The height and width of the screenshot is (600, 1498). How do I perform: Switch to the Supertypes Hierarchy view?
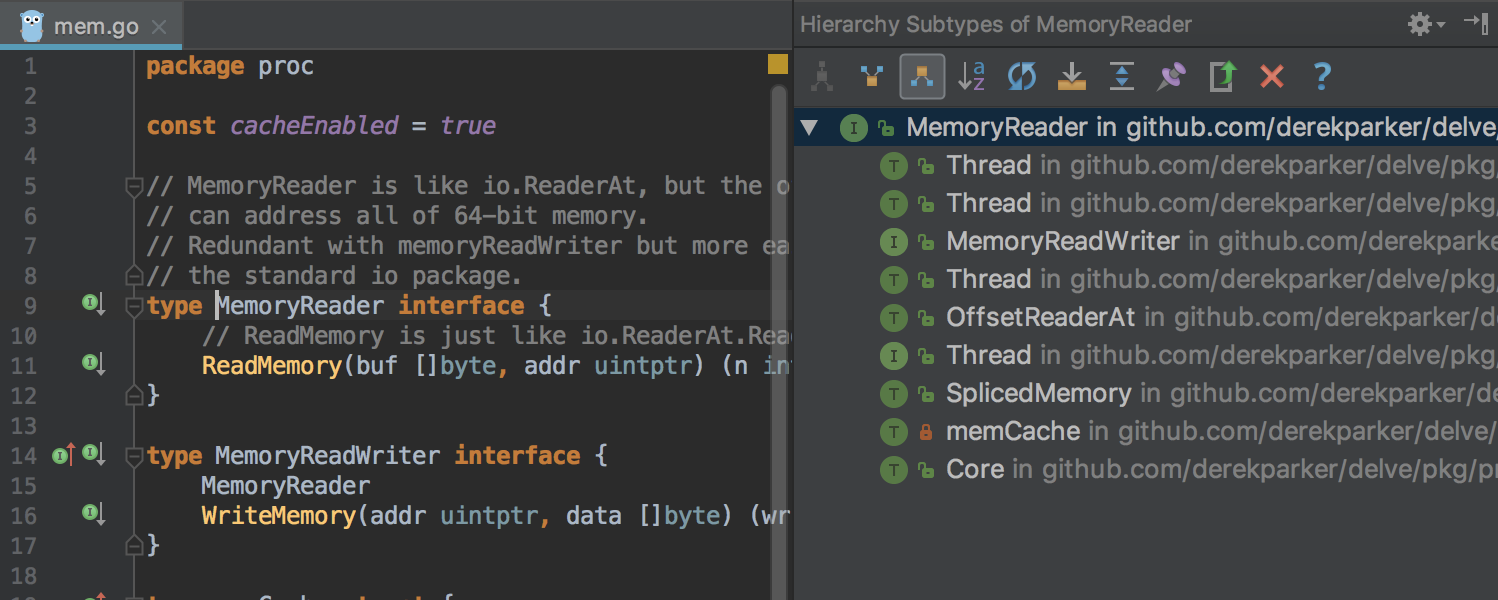(x=871, y=77)
